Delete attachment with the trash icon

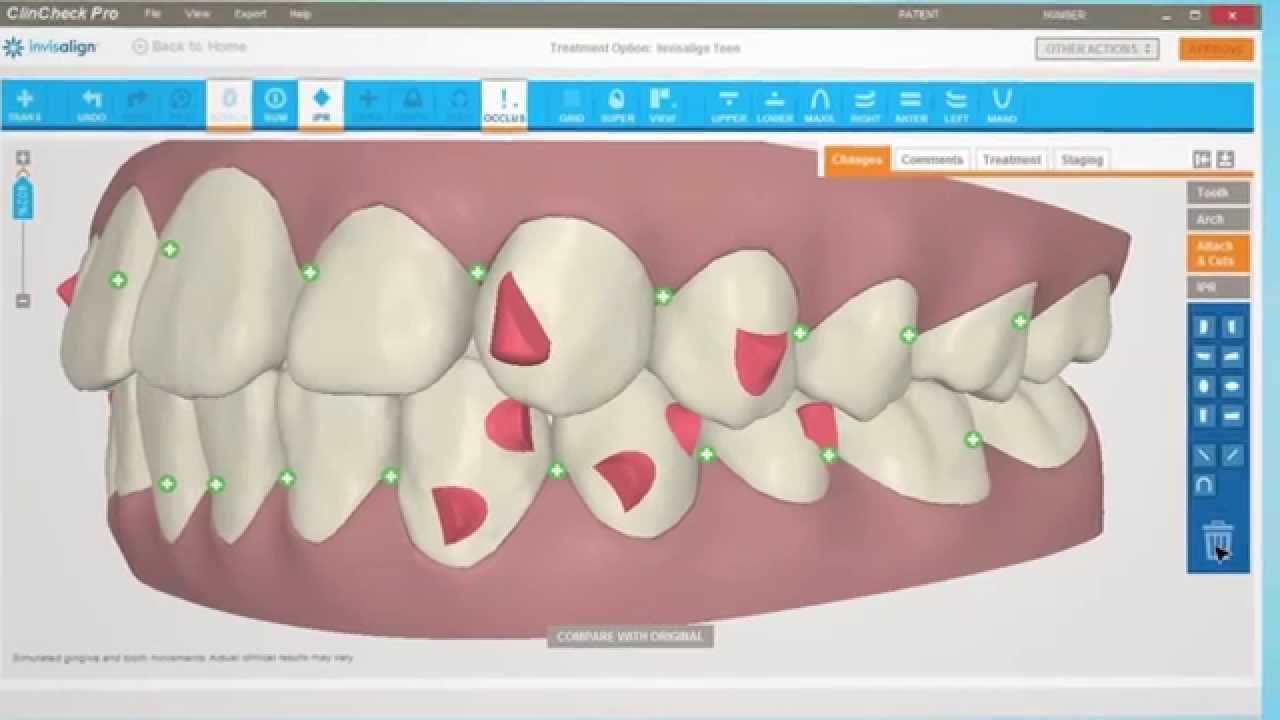coord(1218,543)
